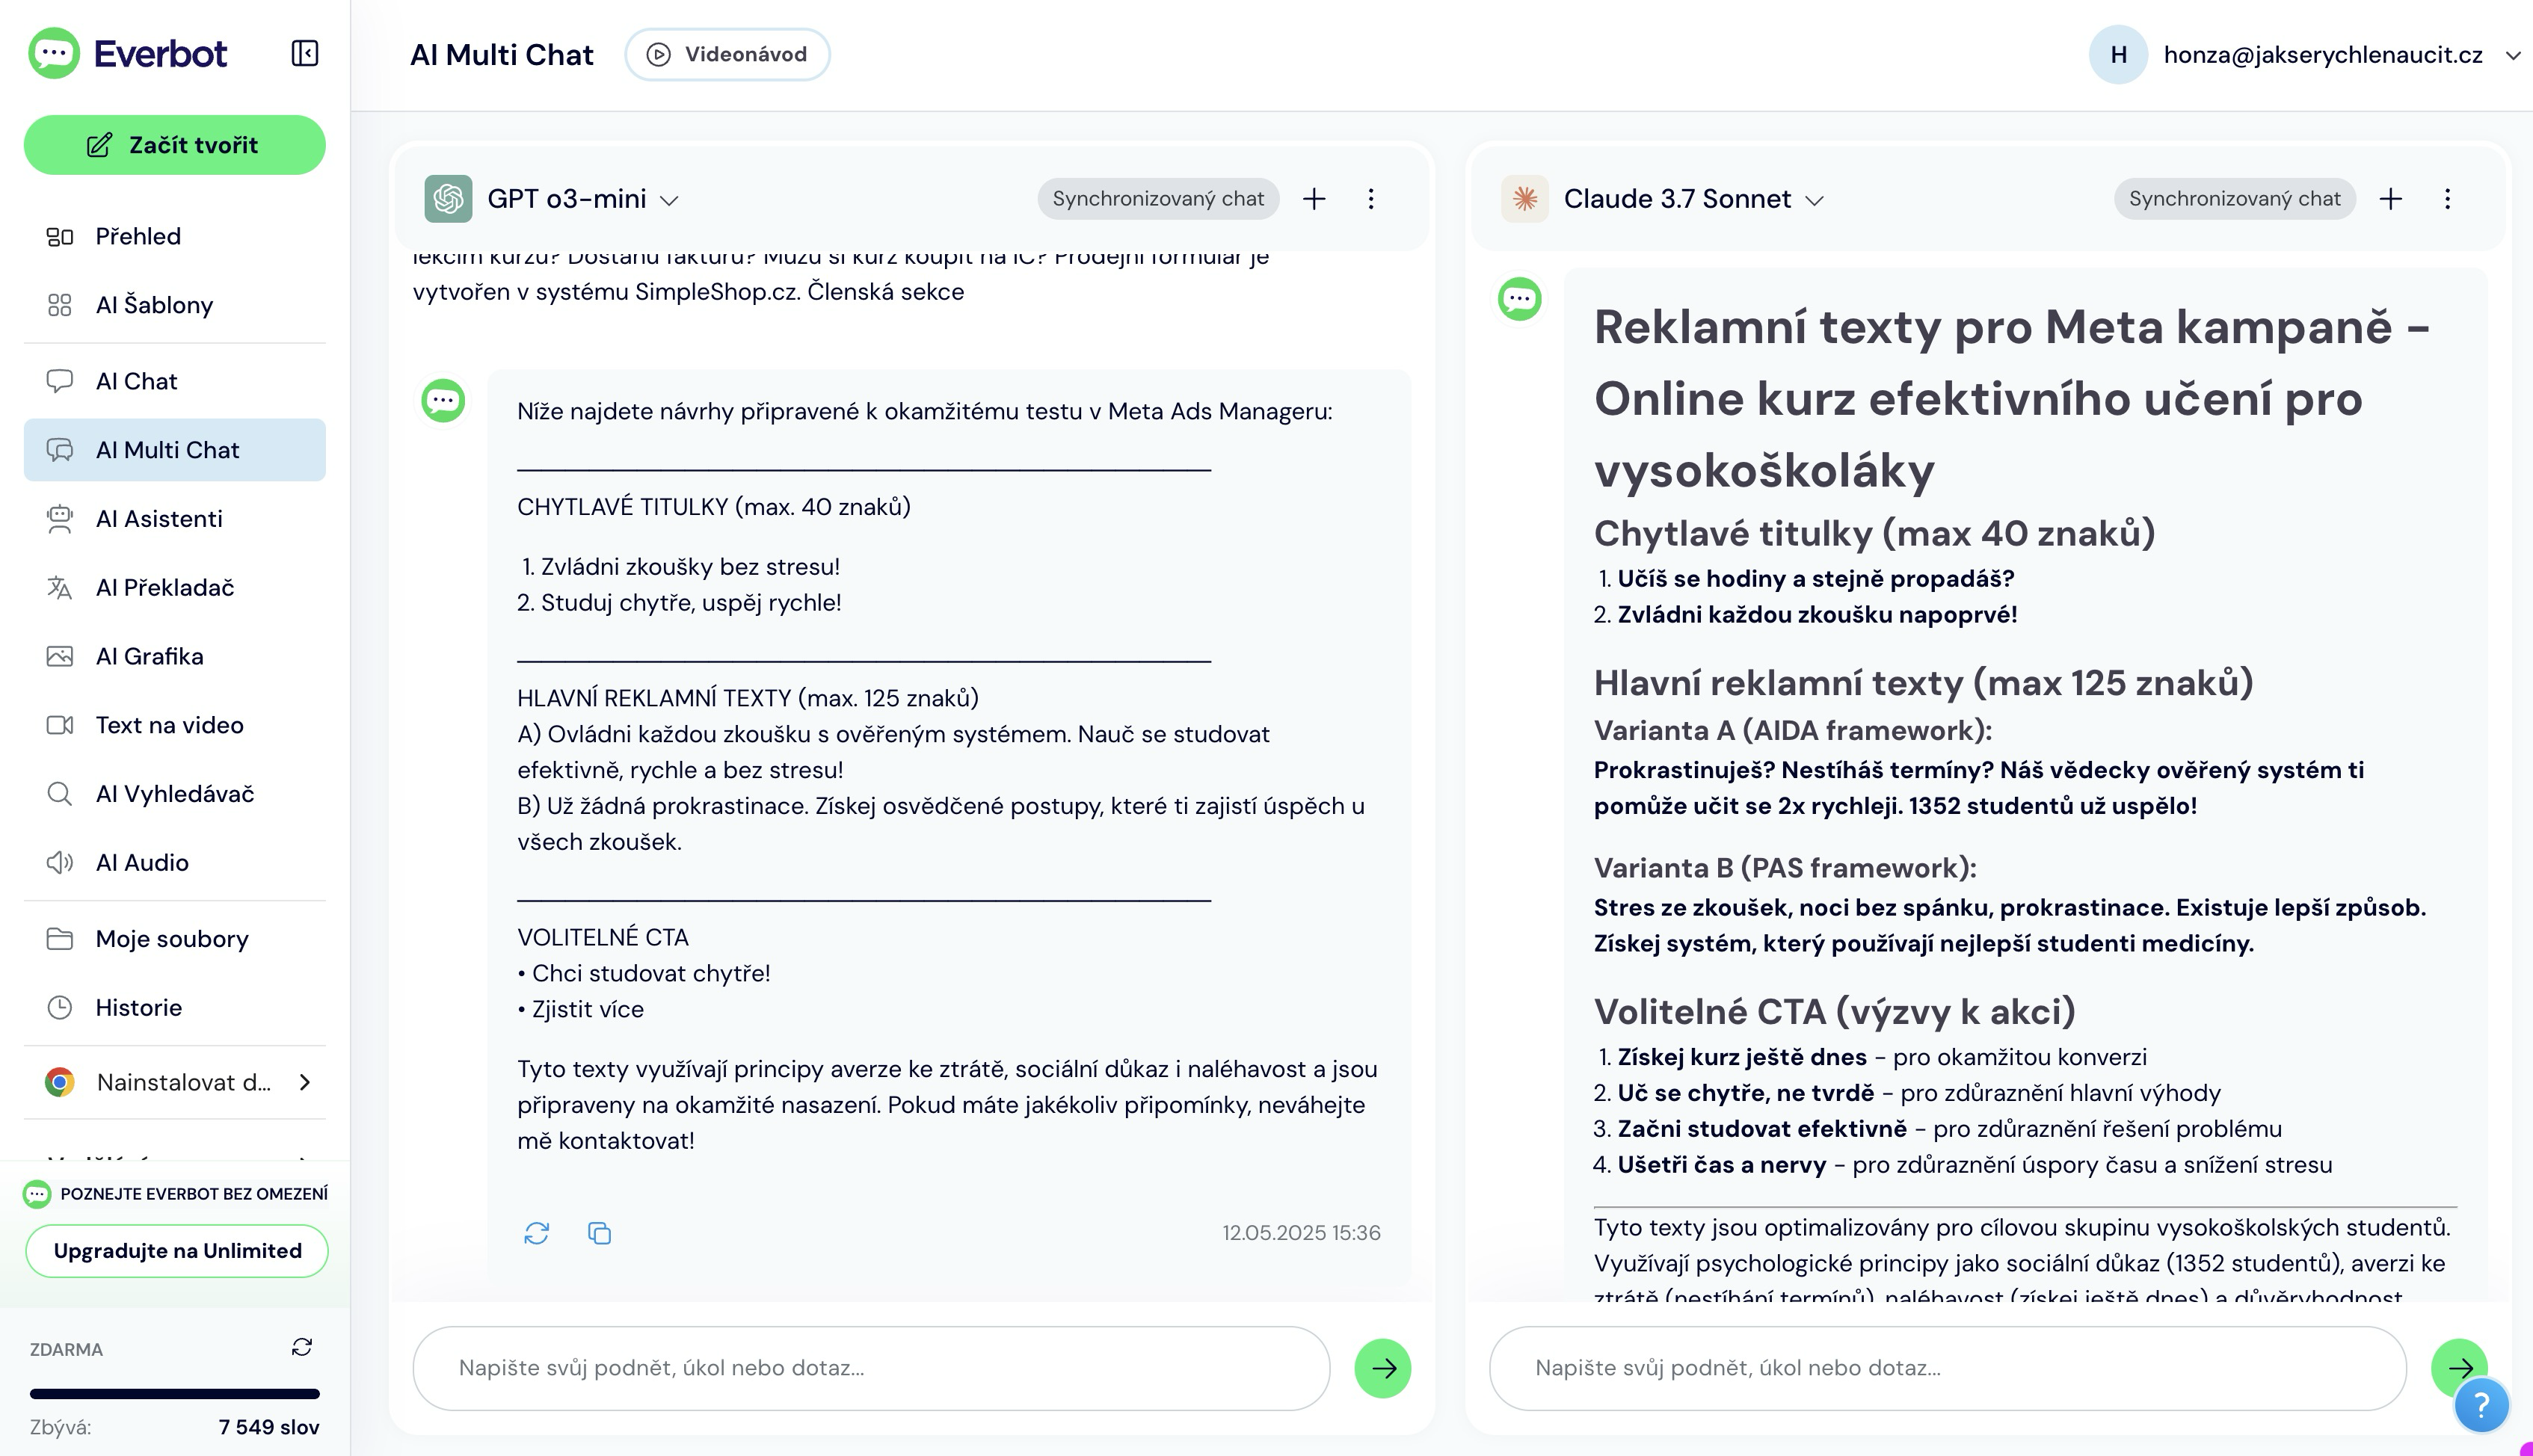Viewport: 2533px width, 1456px height.
Task: Click the Moje soubory folder icon
Action: [x=60, y=939]
